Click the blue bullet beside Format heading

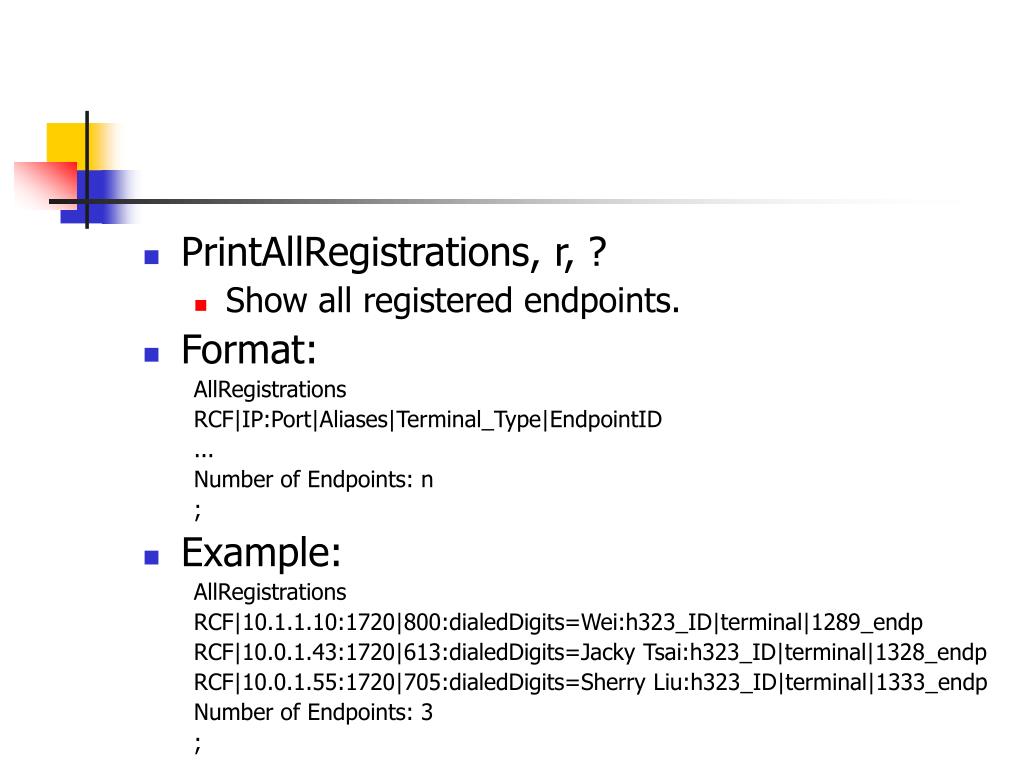[152, 355]
